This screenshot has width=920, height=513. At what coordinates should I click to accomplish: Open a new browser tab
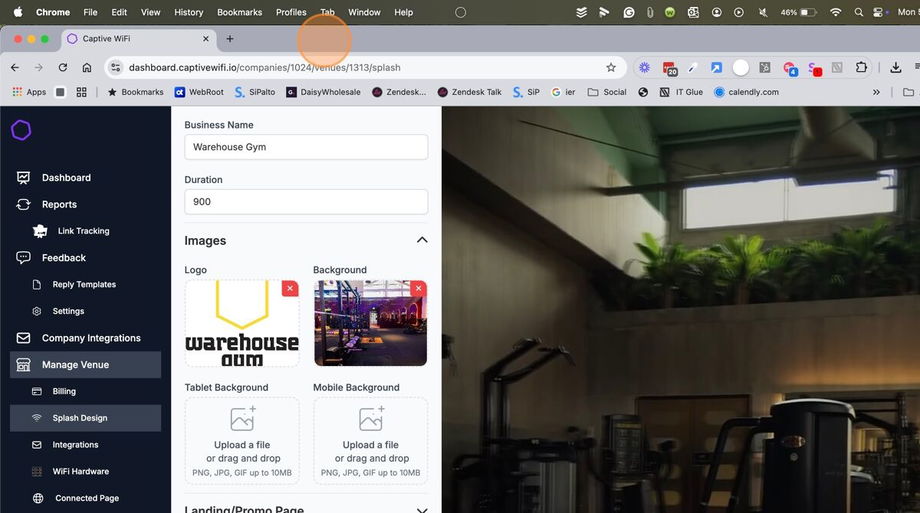[x=230, y=39]
